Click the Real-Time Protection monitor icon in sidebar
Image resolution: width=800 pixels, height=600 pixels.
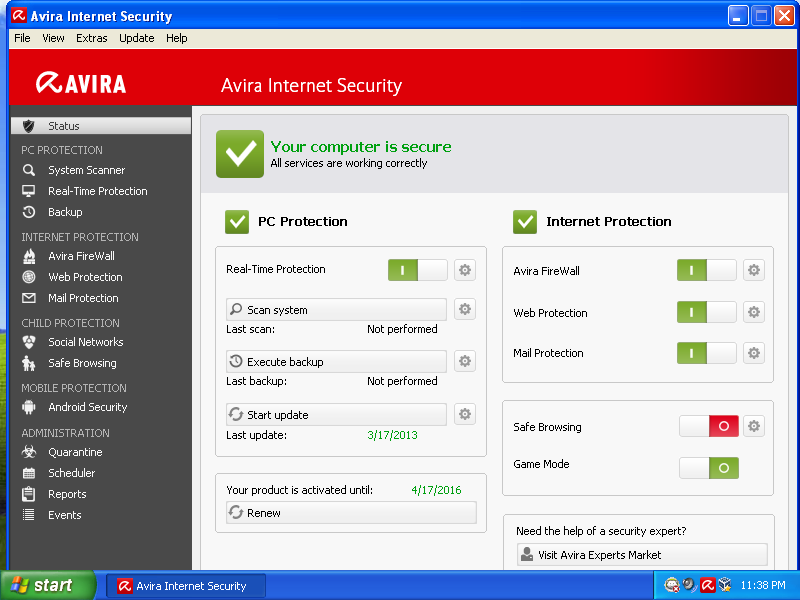coord(29,191)
